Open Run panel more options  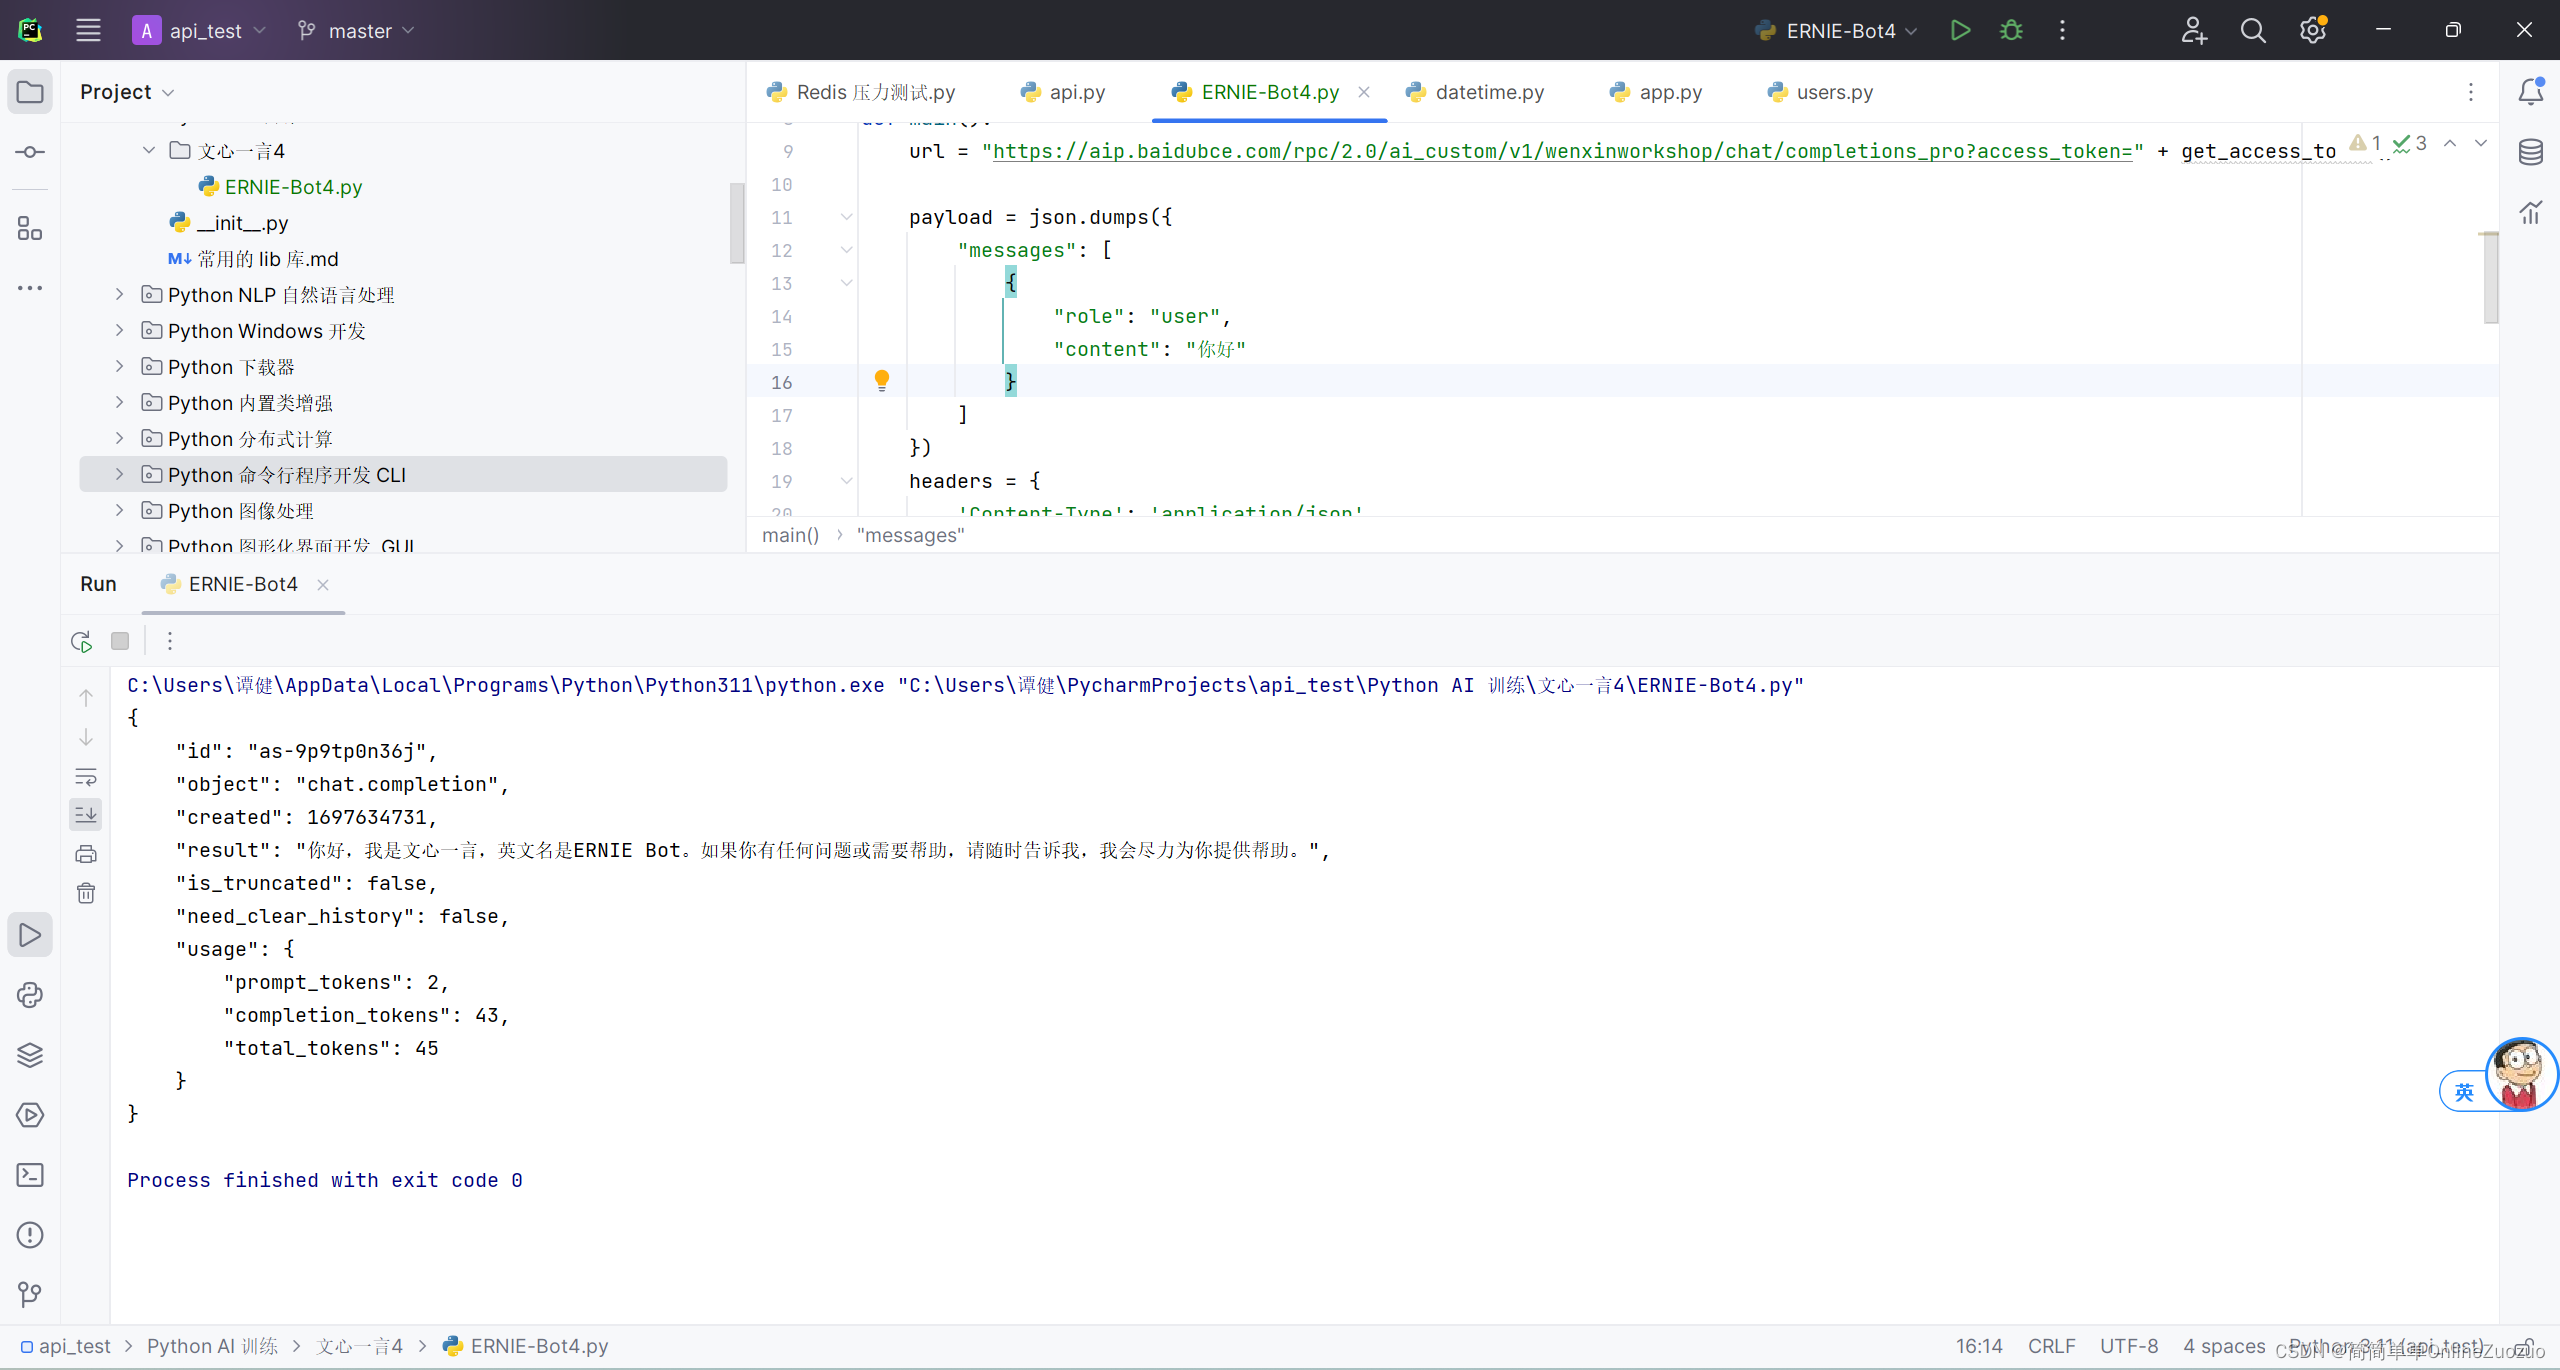170,641
